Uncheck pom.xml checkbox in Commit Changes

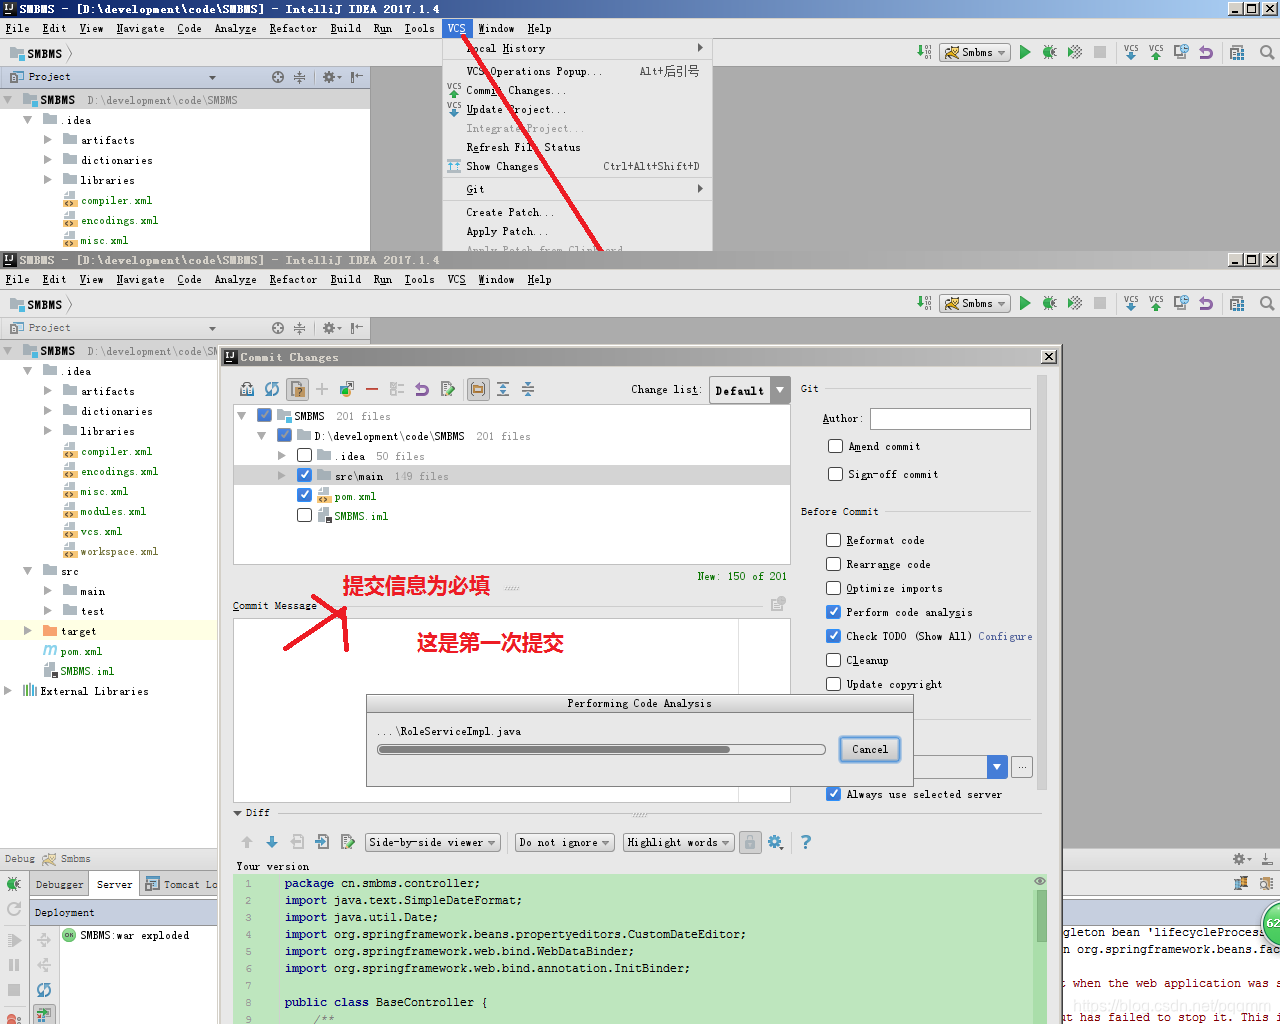(x=304, y=496)
